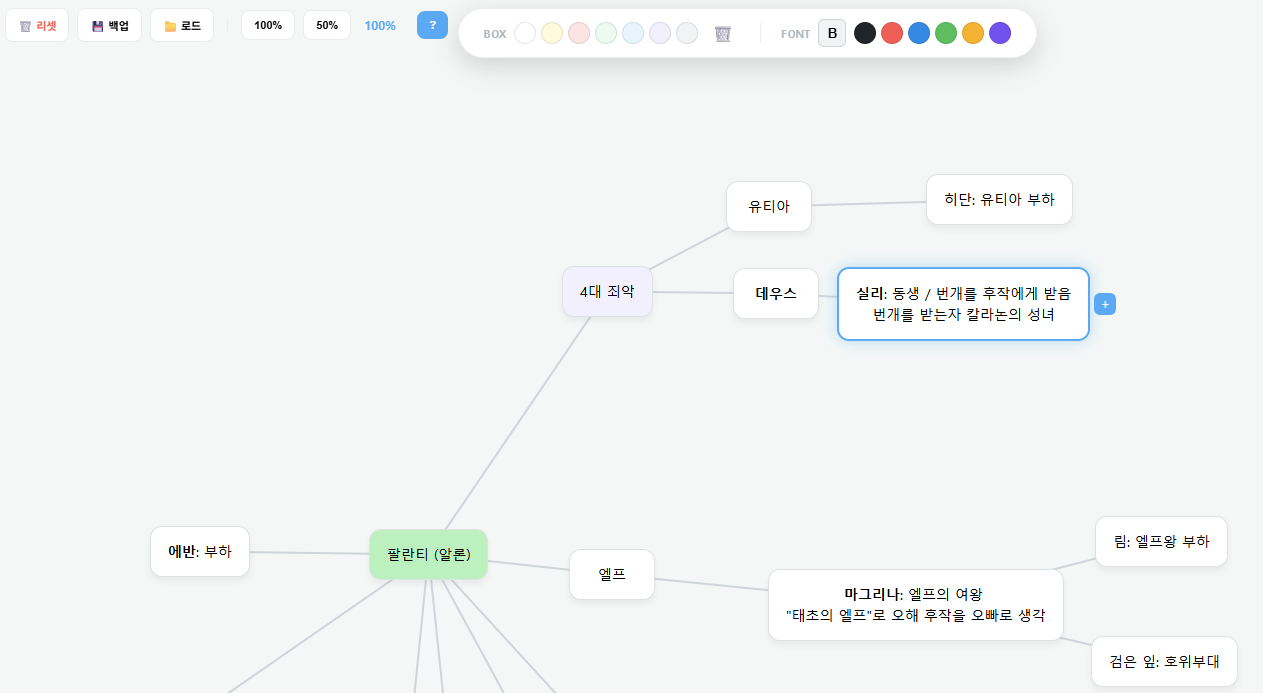Open a saved map with the 로드 folder icon

pos(181,24)
